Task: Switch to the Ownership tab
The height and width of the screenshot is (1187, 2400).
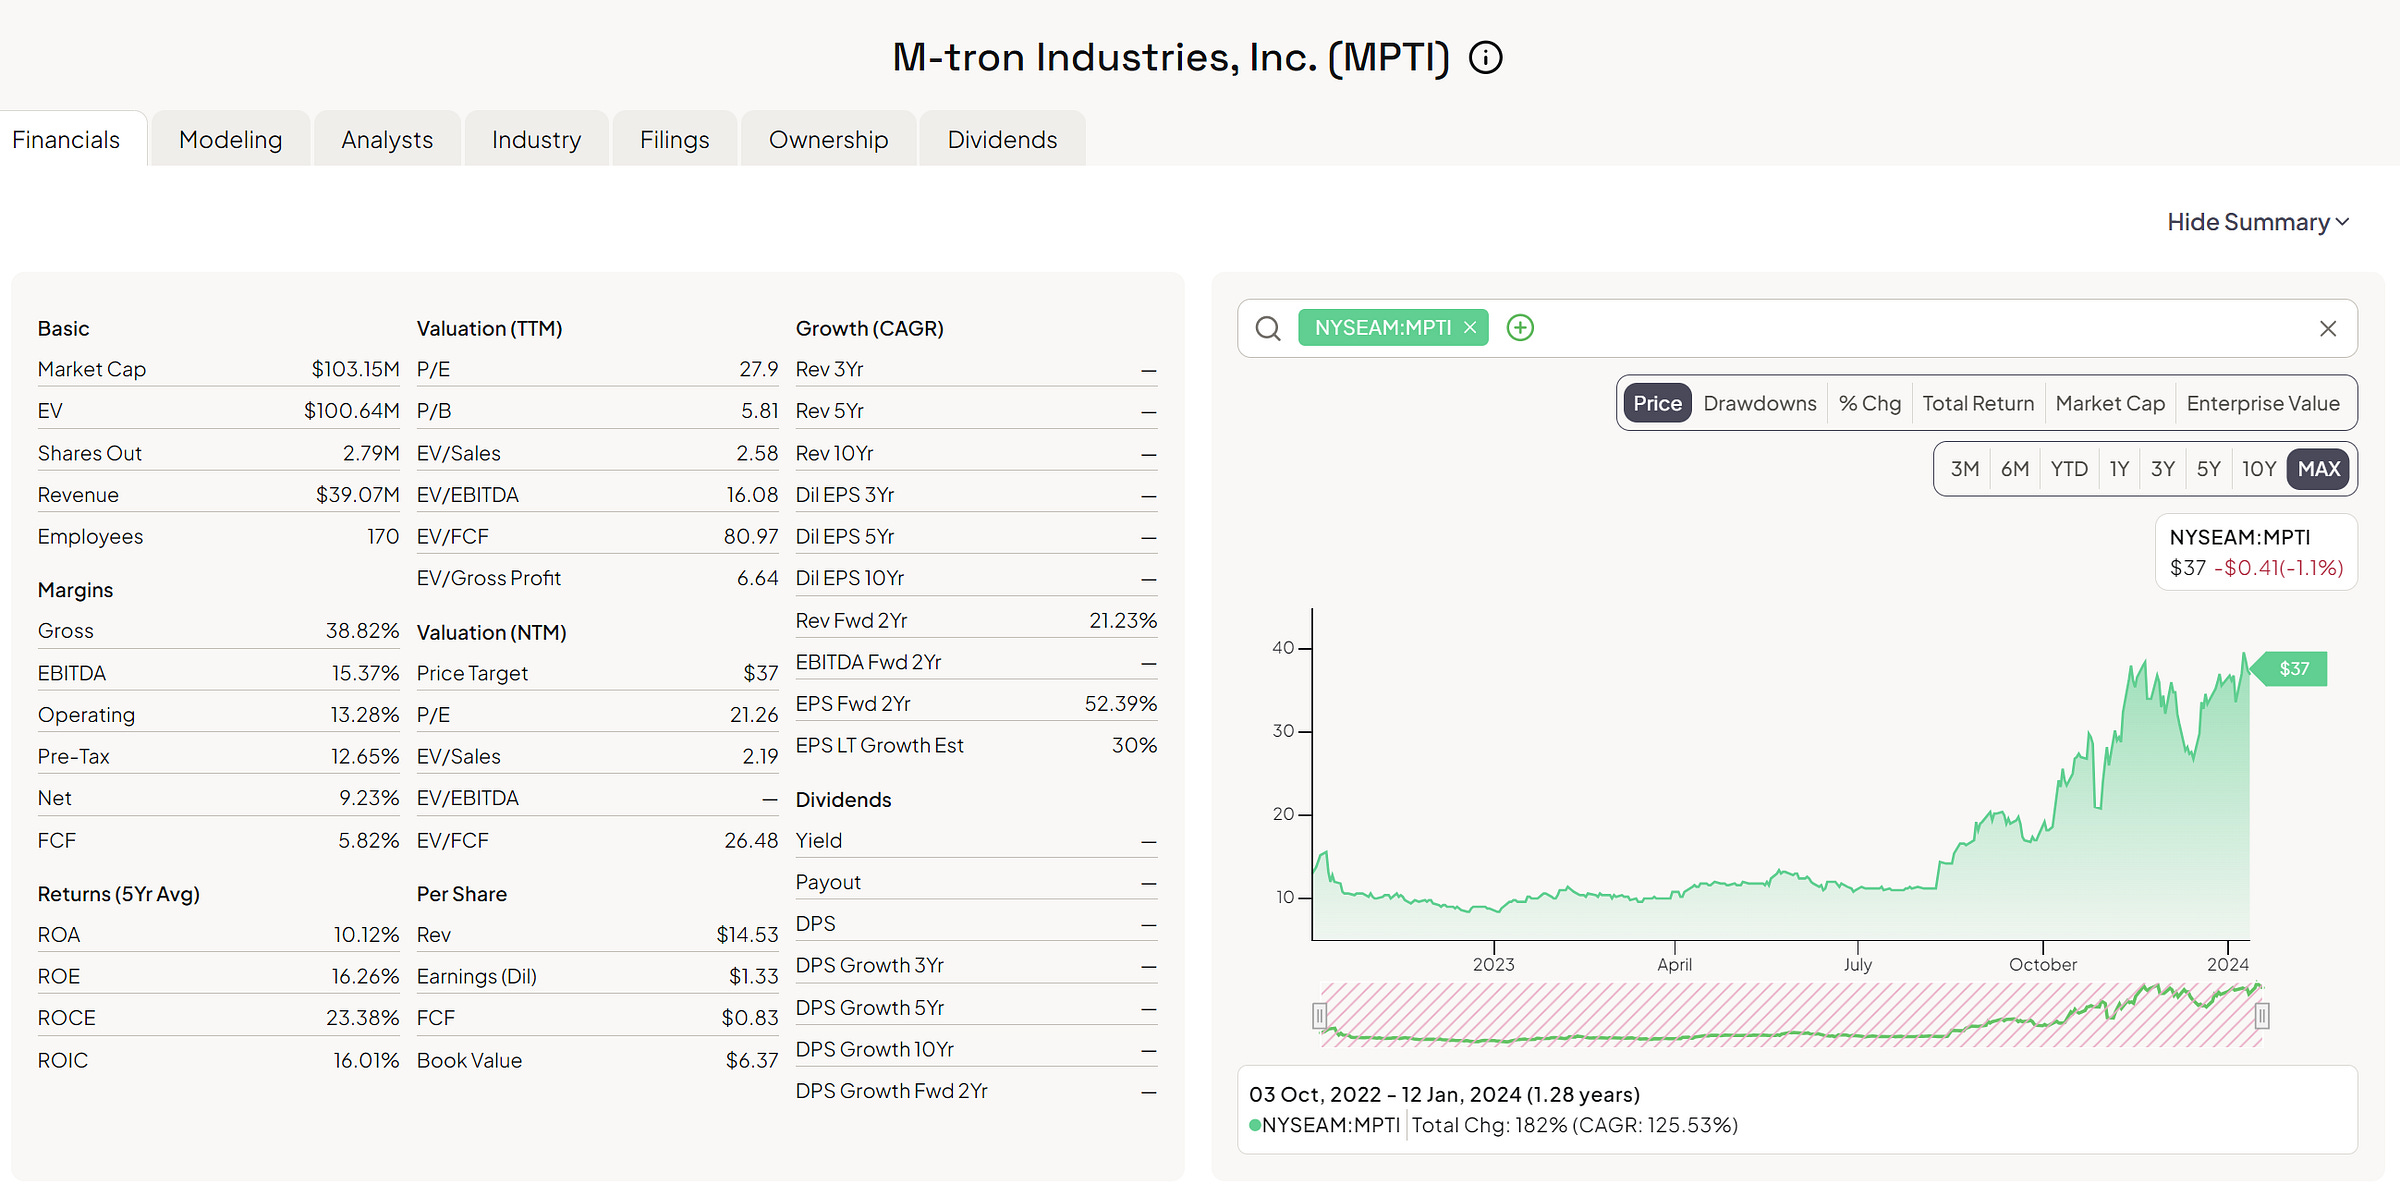Action: (x=828, y=140)
